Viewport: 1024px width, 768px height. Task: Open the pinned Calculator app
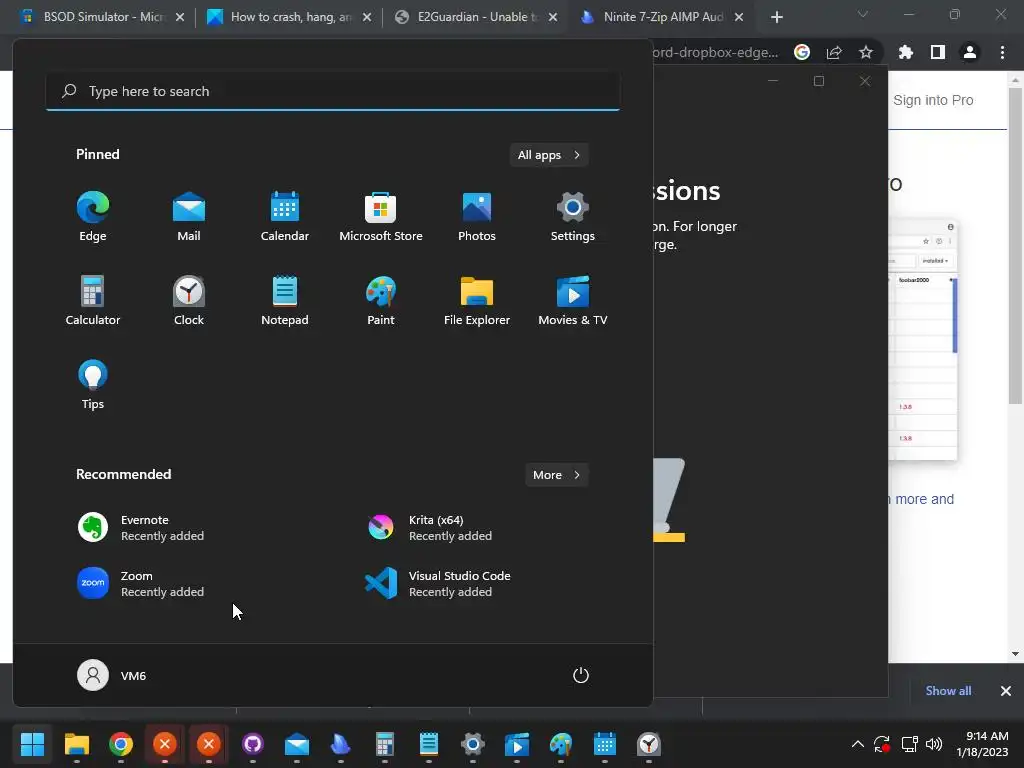click(x=93, y=300)
